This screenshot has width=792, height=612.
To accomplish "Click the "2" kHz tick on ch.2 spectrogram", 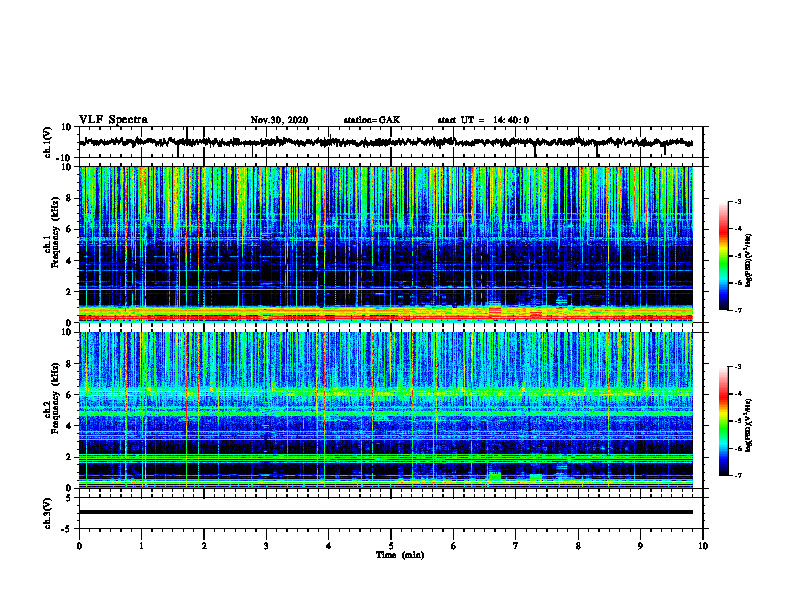I will click(x=69, y=457).
